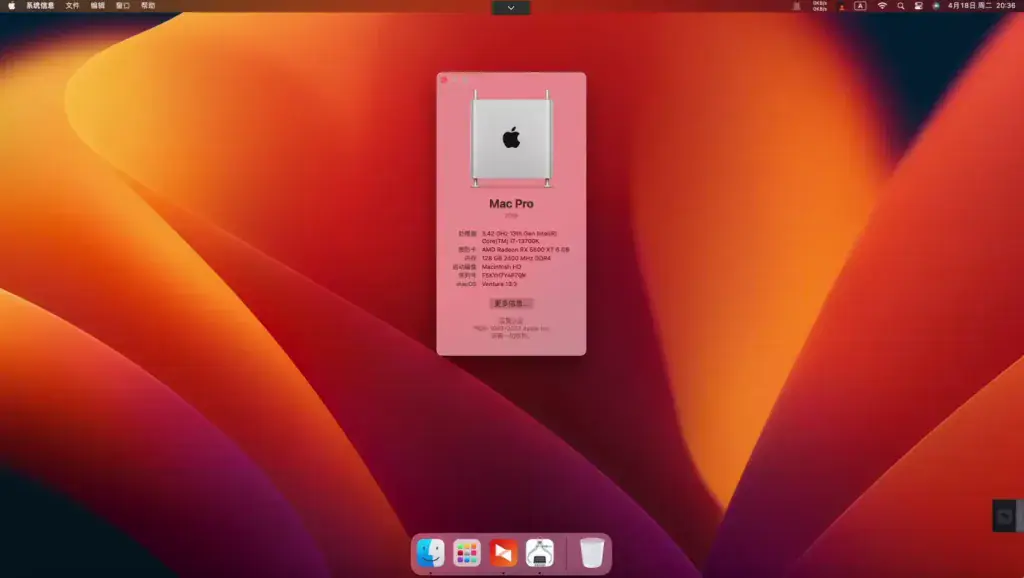Click the 更多信息... button

pyautogui.click(x=511, y=304)
